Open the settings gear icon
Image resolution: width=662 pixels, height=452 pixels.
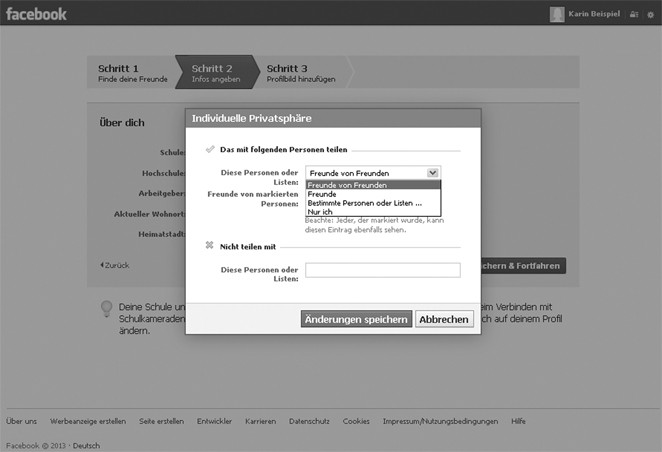[x=651, y=14]
